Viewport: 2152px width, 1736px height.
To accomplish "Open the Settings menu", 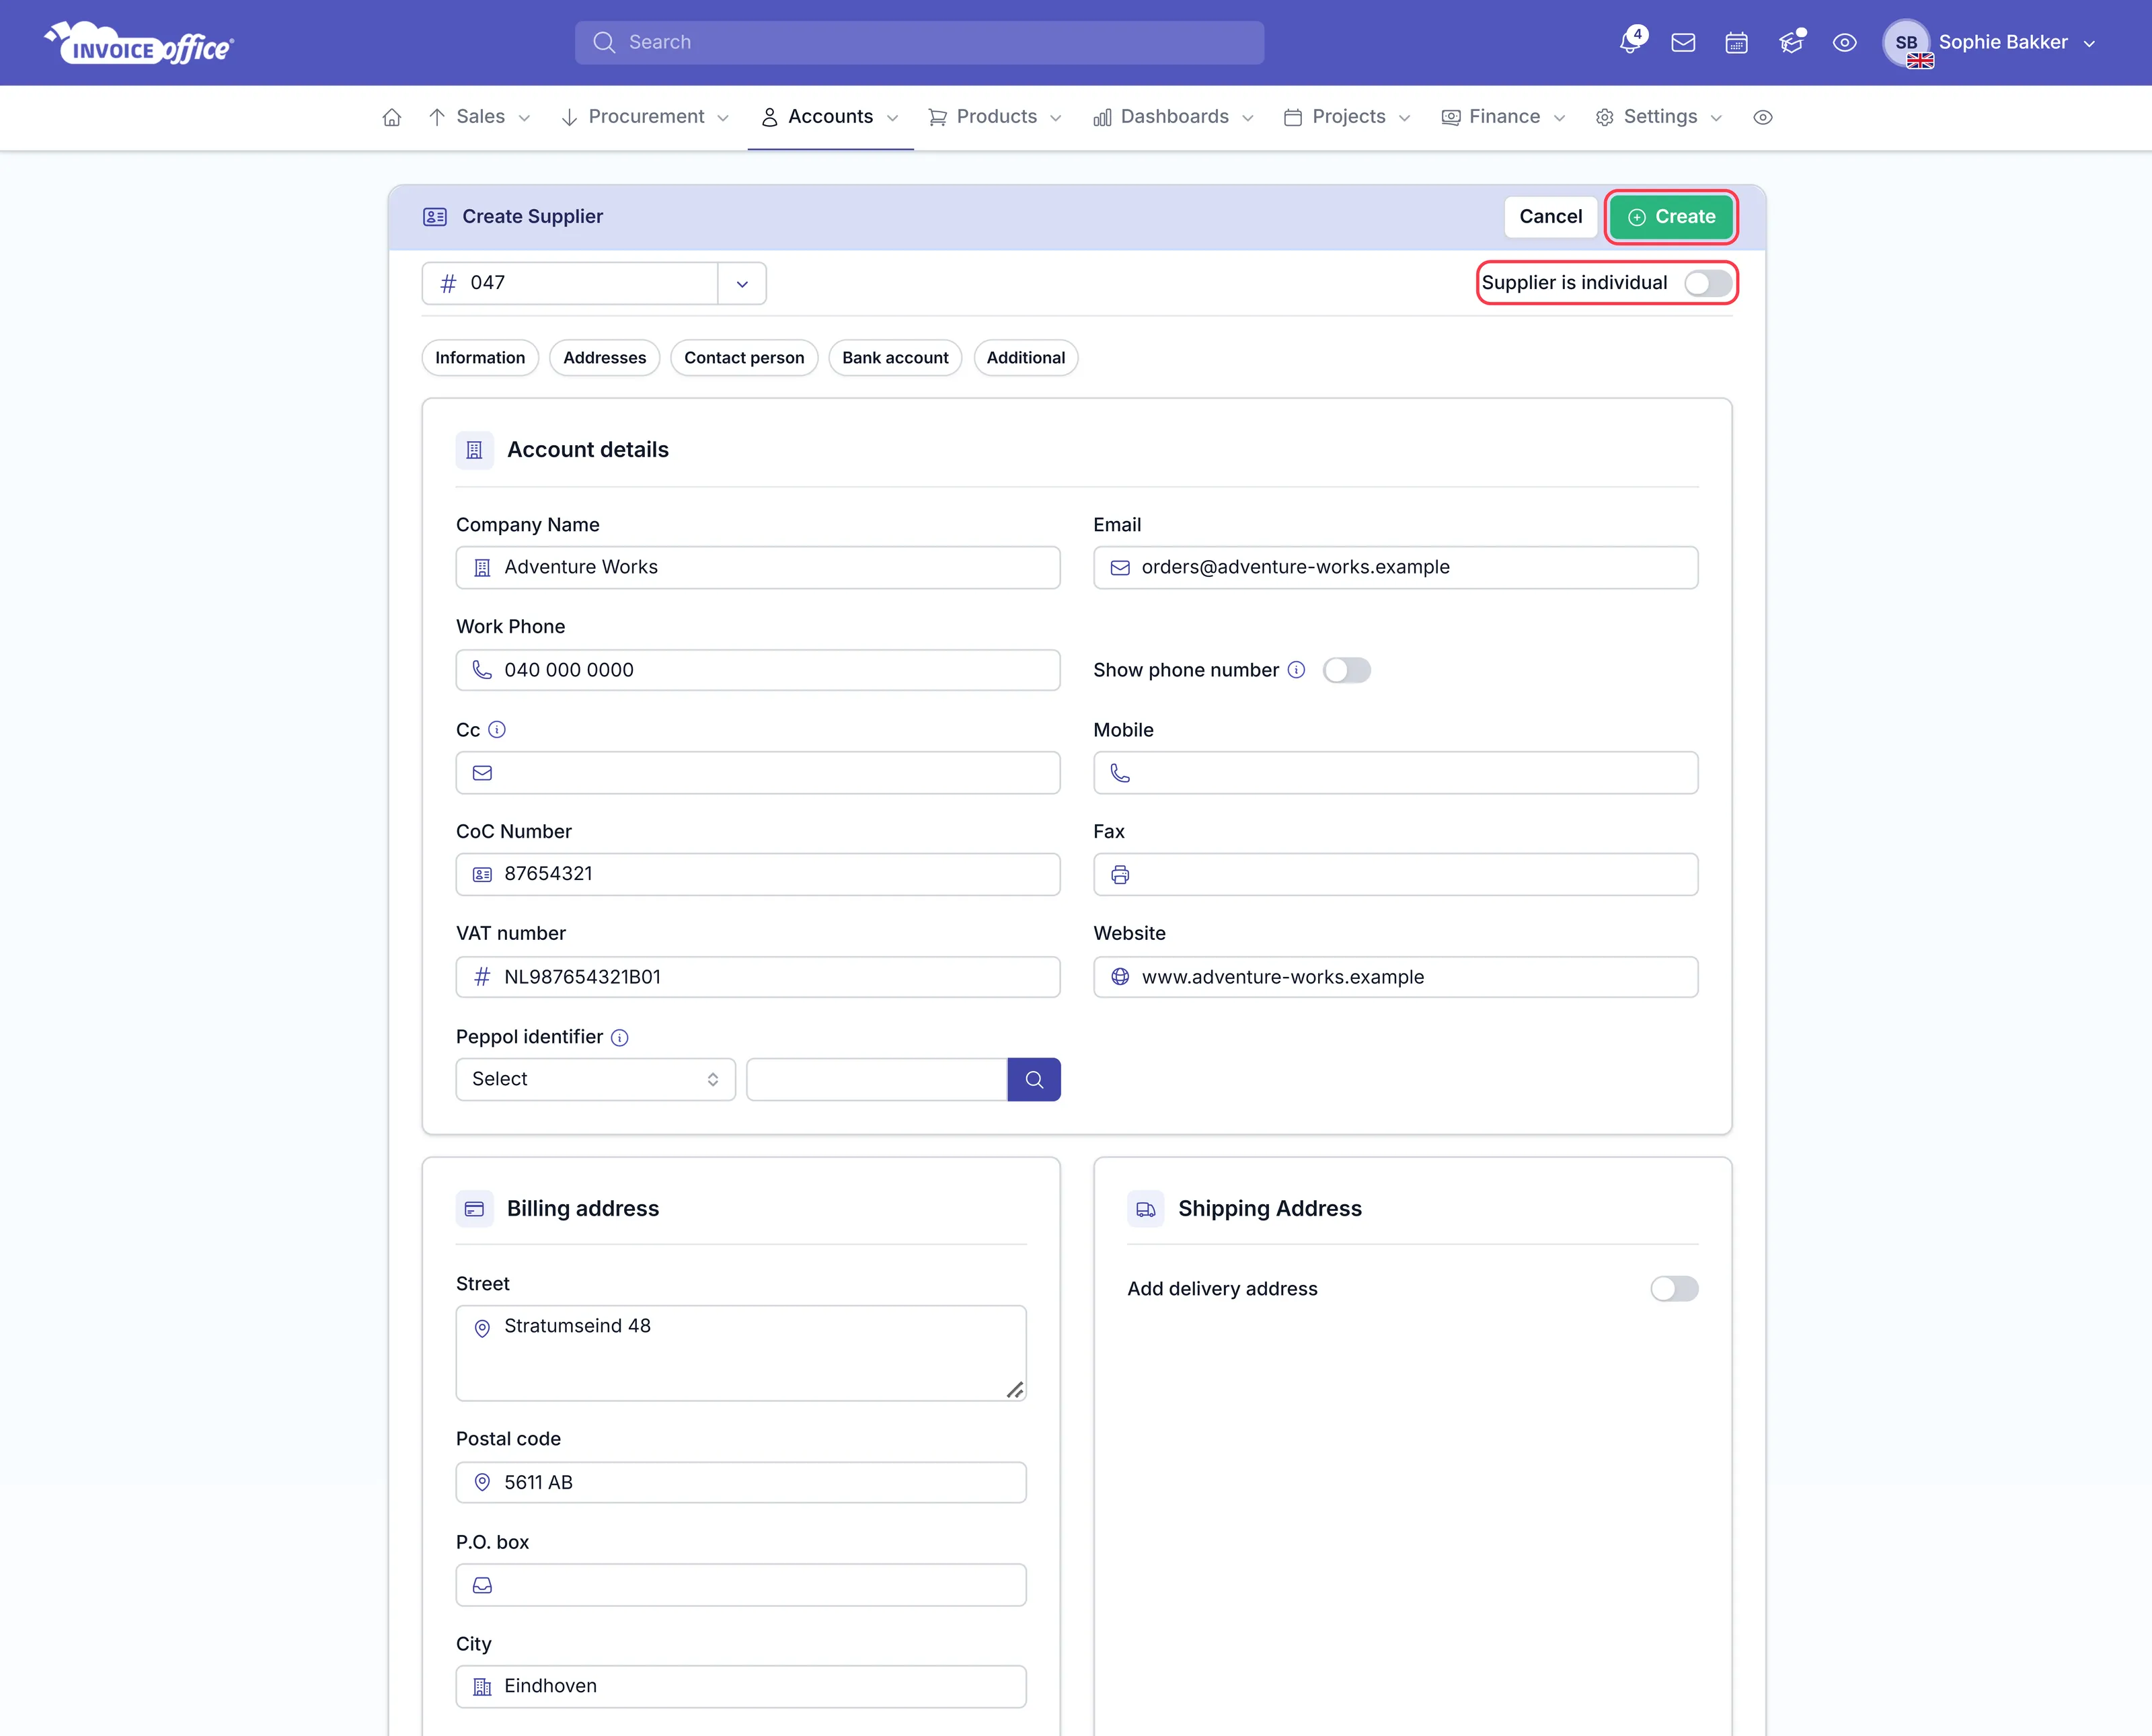I will pos(1659,117).
